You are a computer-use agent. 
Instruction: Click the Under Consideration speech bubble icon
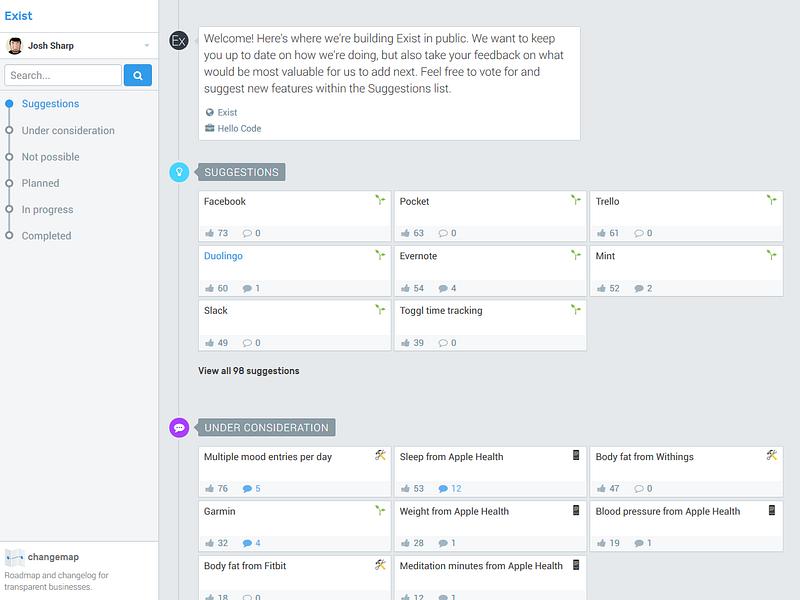pyautogui.click(x=179, y=428)
